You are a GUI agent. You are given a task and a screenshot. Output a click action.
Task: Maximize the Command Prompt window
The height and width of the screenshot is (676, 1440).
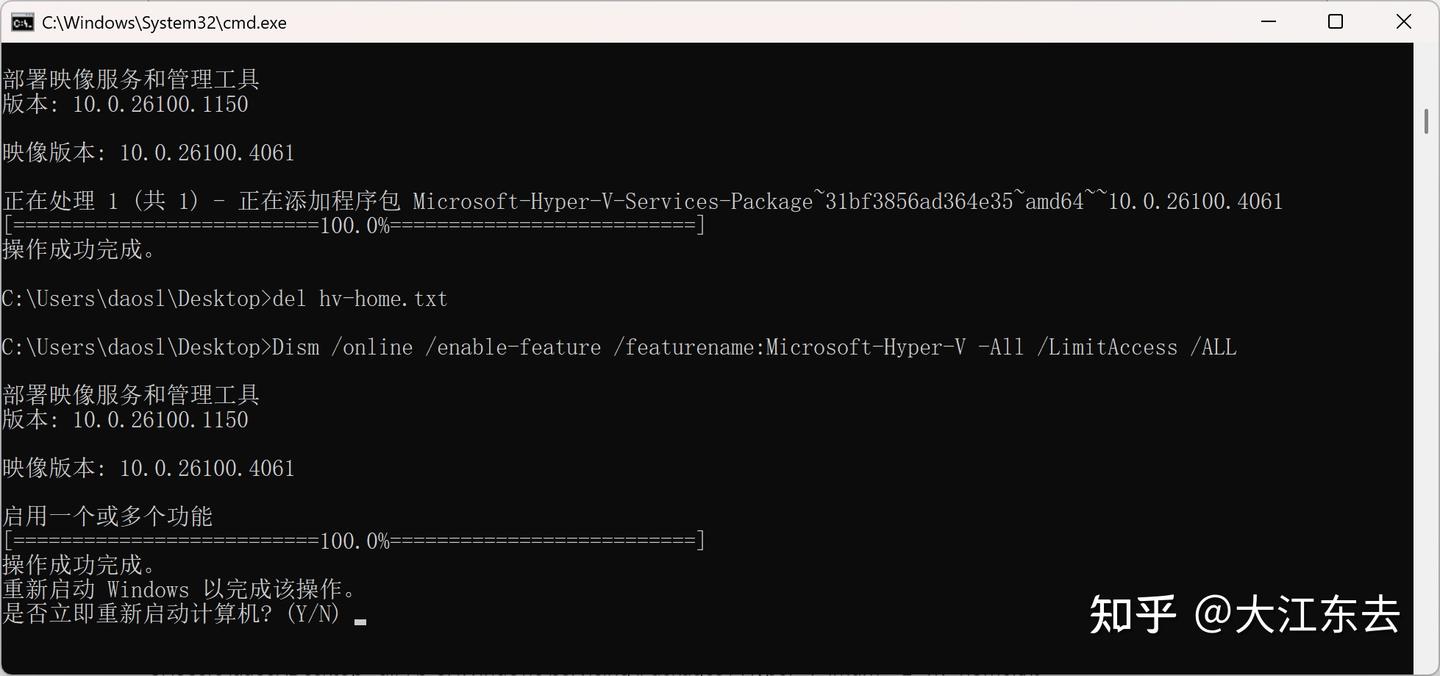coord(1335,21)
